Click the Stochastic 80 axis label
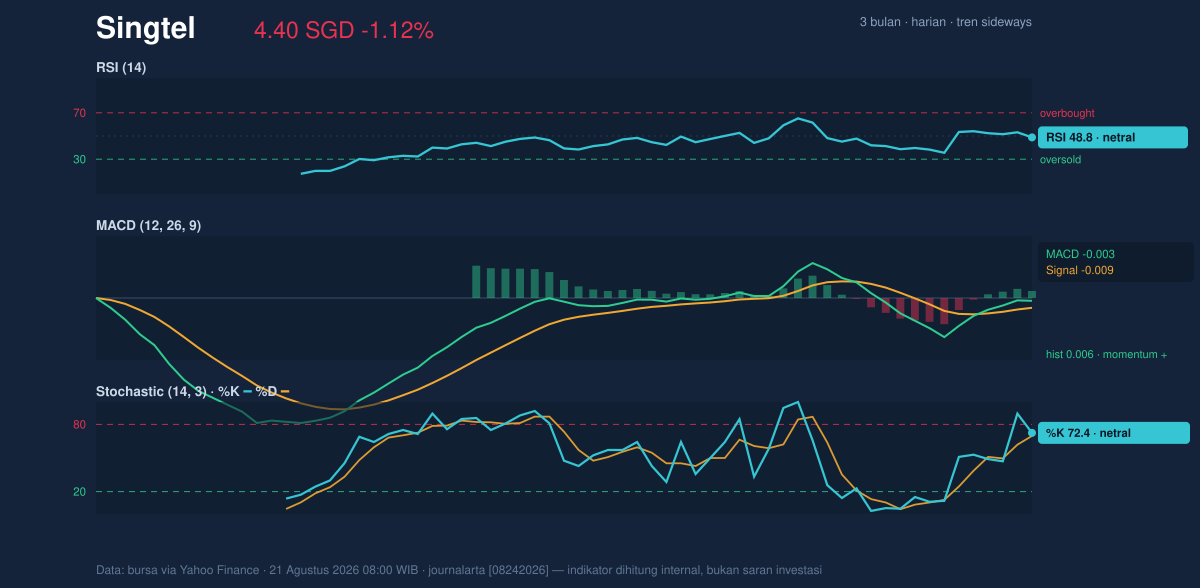Image resolution: width=1200 pixels, height=588 pixels. click(79, 425)
